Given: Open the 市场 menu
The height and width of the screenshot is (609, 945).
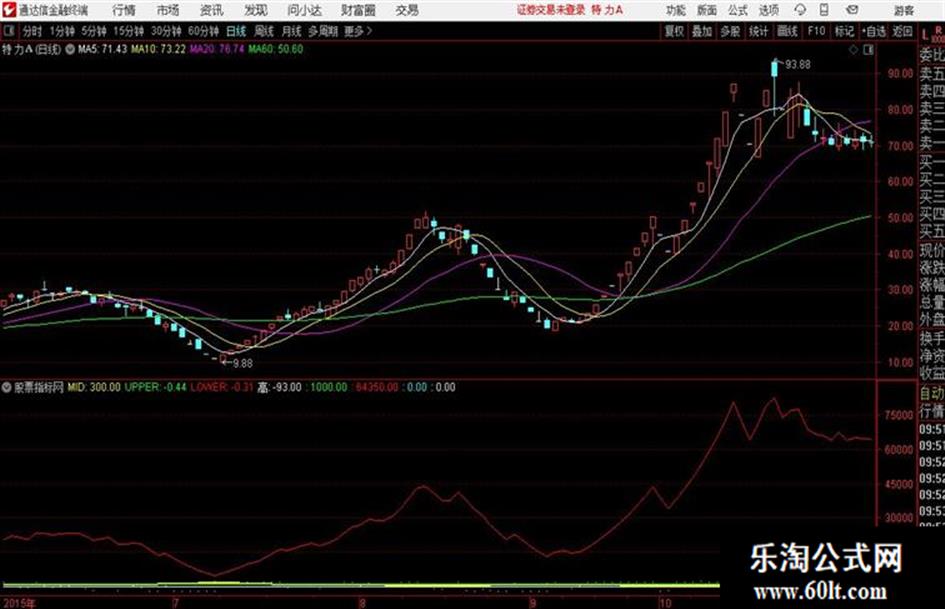Looking at the screenshot, I should pos(168,10).
